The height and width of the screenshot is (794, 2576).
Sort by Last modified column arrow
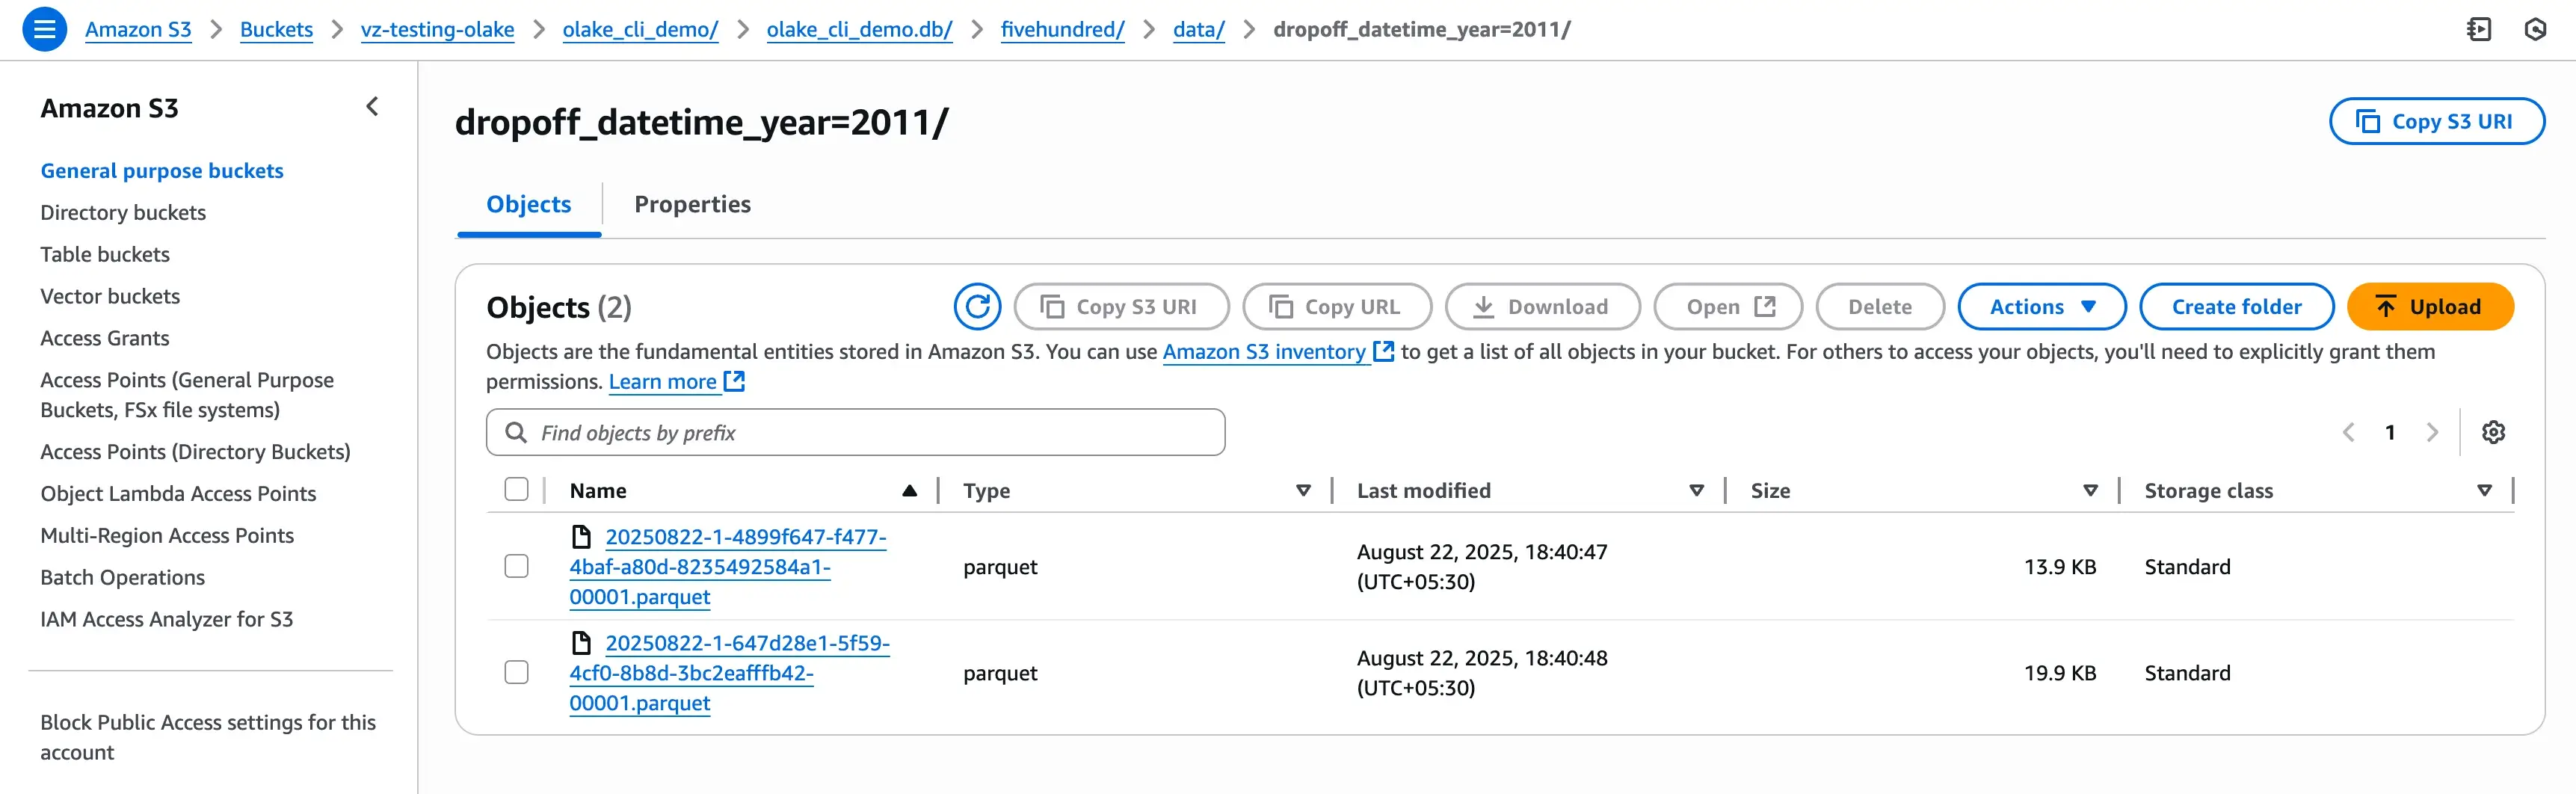[x=1696, y=491]
